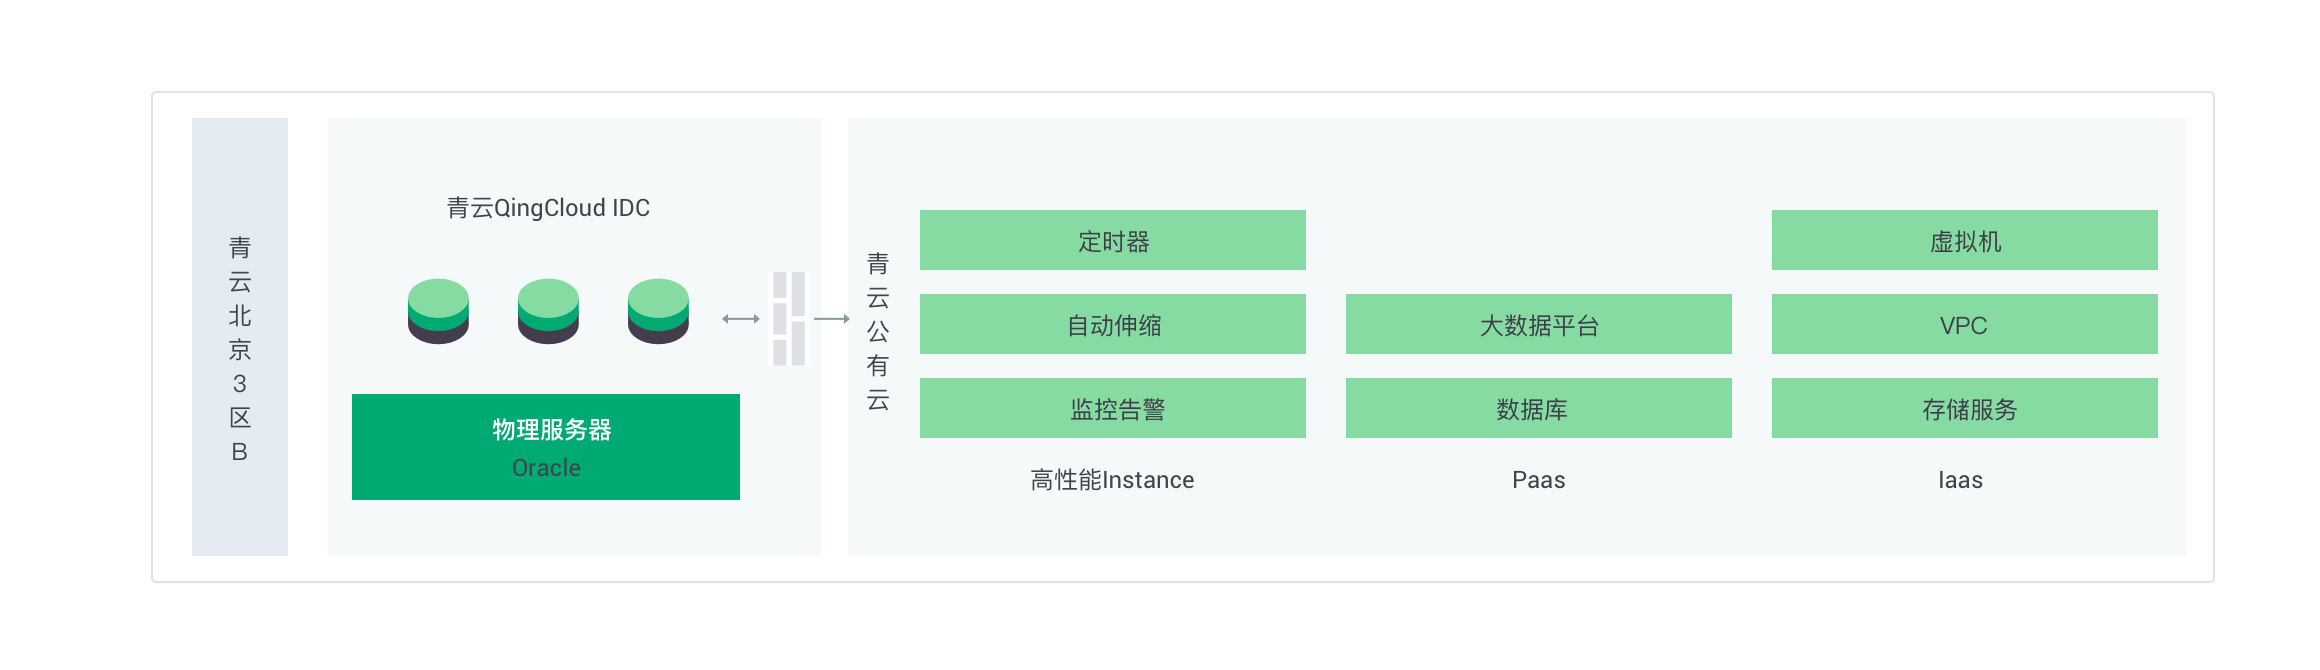Click the right-pointing arrow after the firewall

pyautogui.click(x=831, y=319)
